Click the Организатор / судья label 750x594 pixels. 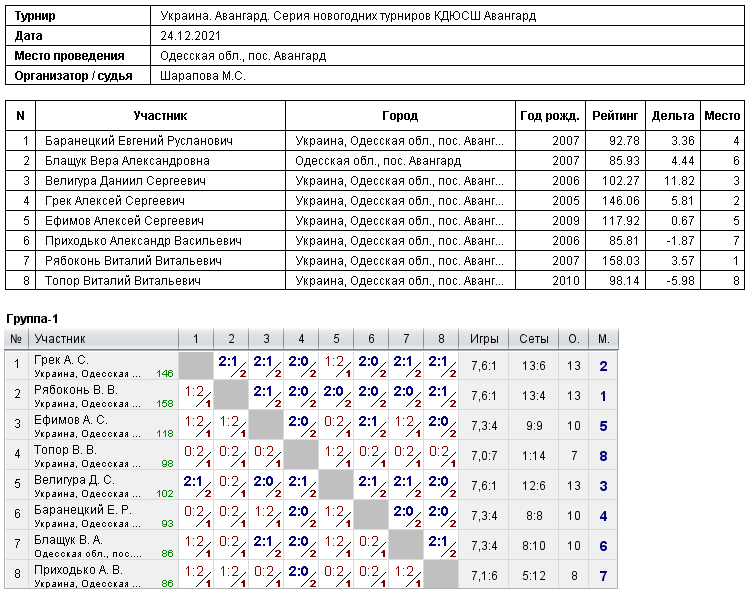coord(73,76)
